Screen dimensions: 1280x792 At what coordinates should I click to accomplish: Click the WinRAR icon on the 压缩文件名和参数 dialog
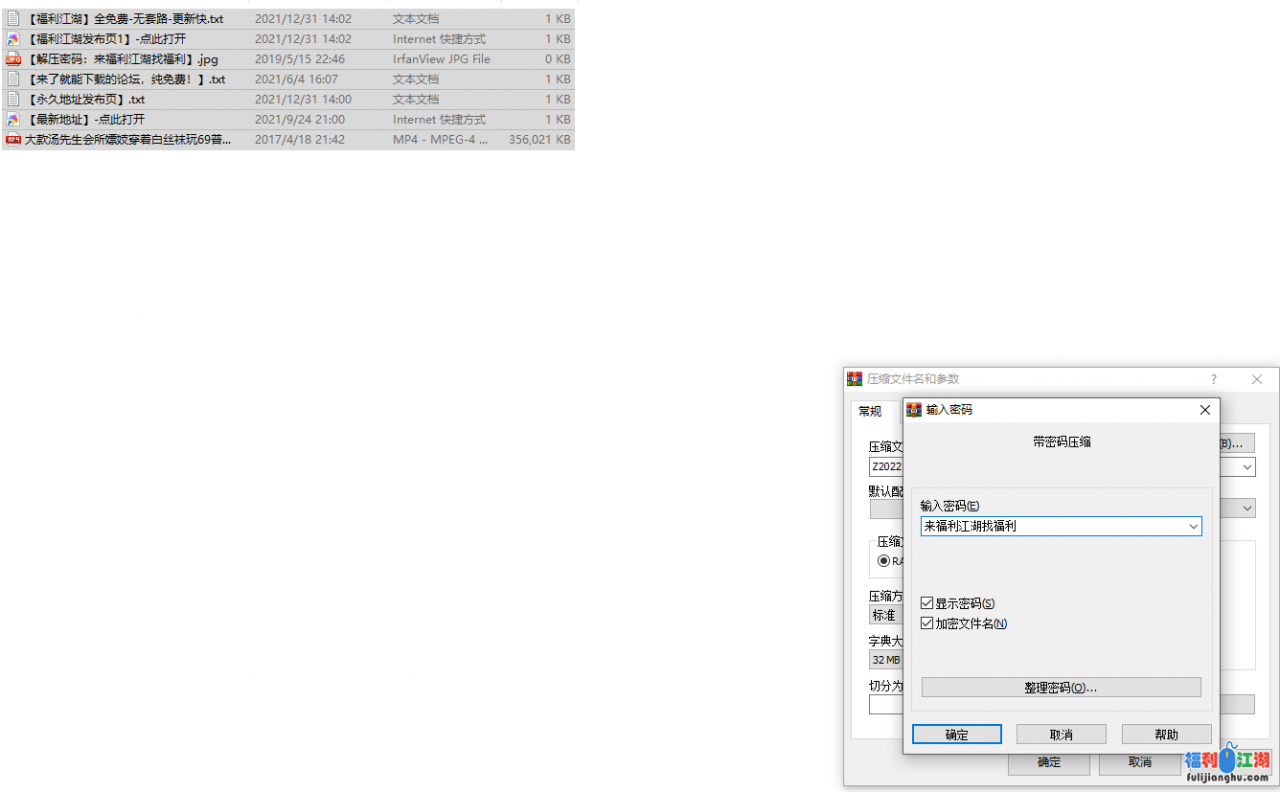(854, 379)
